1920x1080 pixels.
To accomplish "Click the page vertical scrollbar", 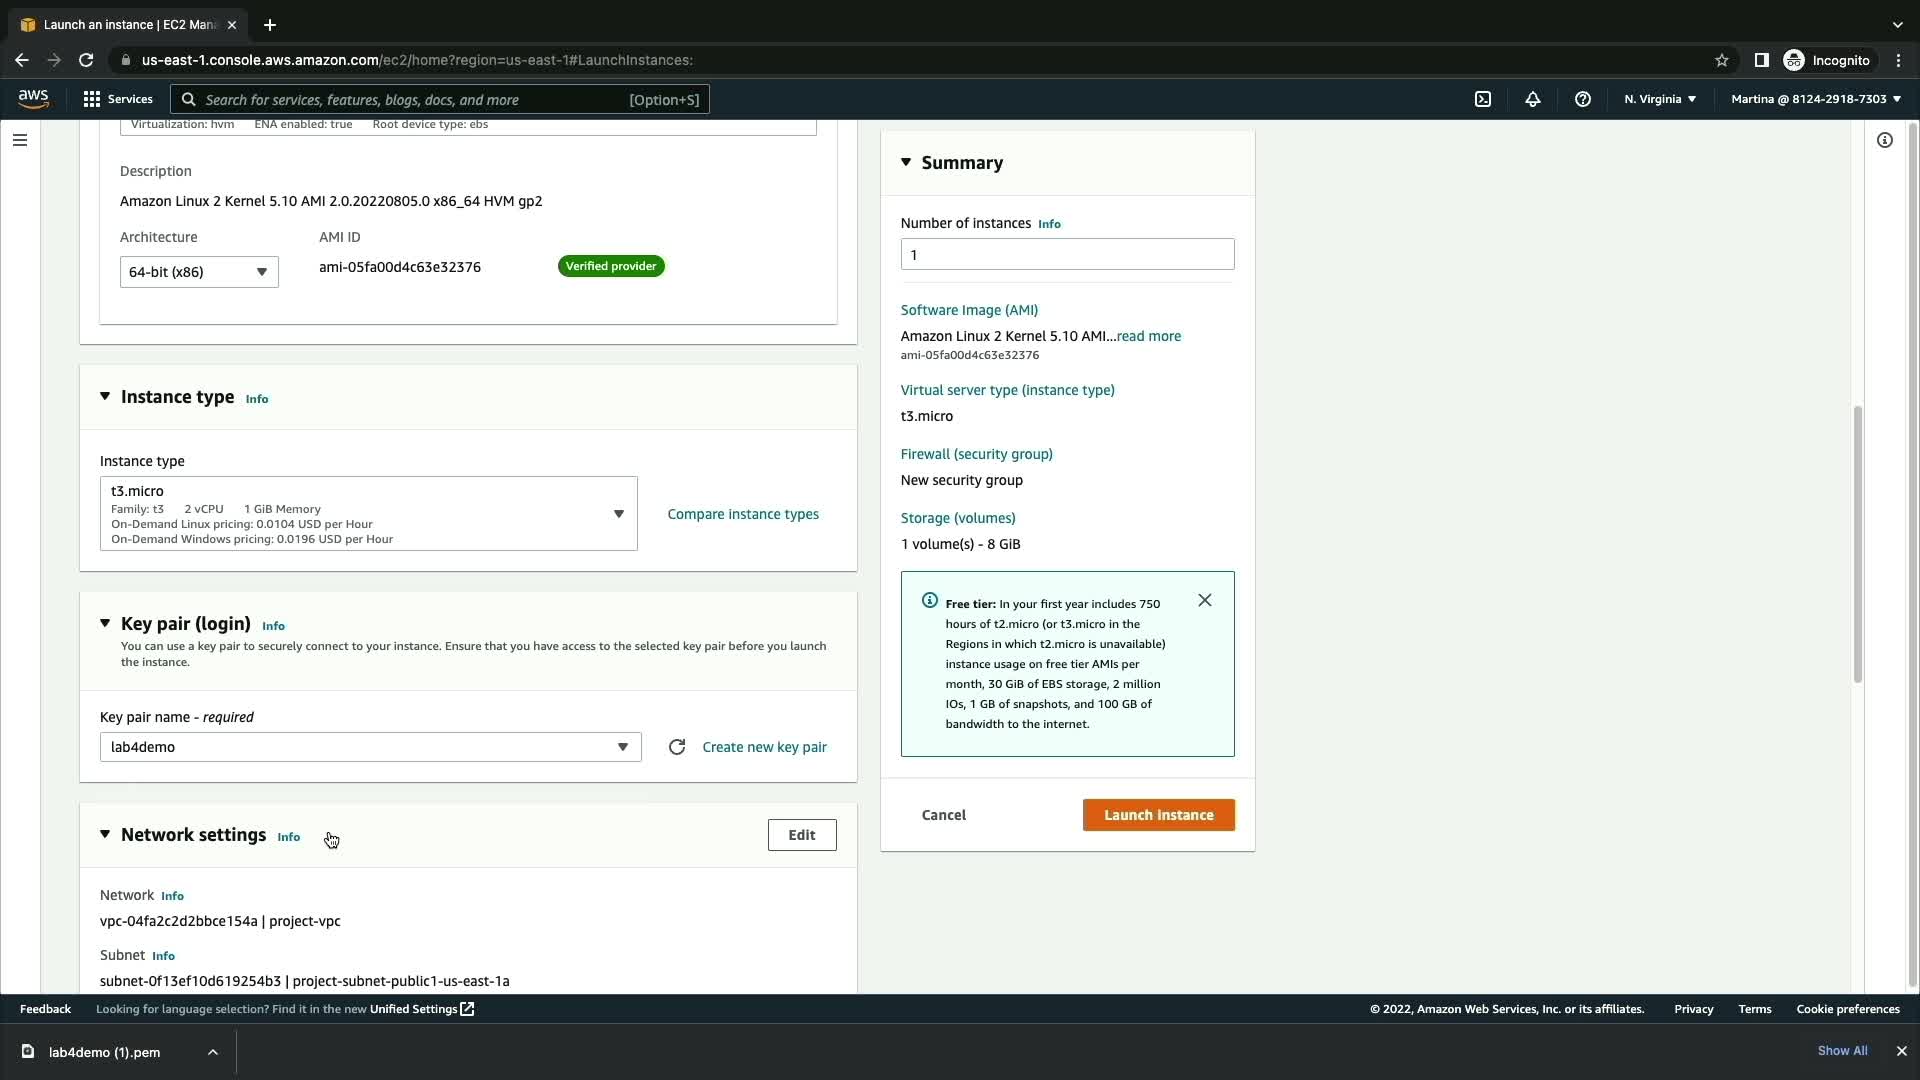I will point(1857,544).
